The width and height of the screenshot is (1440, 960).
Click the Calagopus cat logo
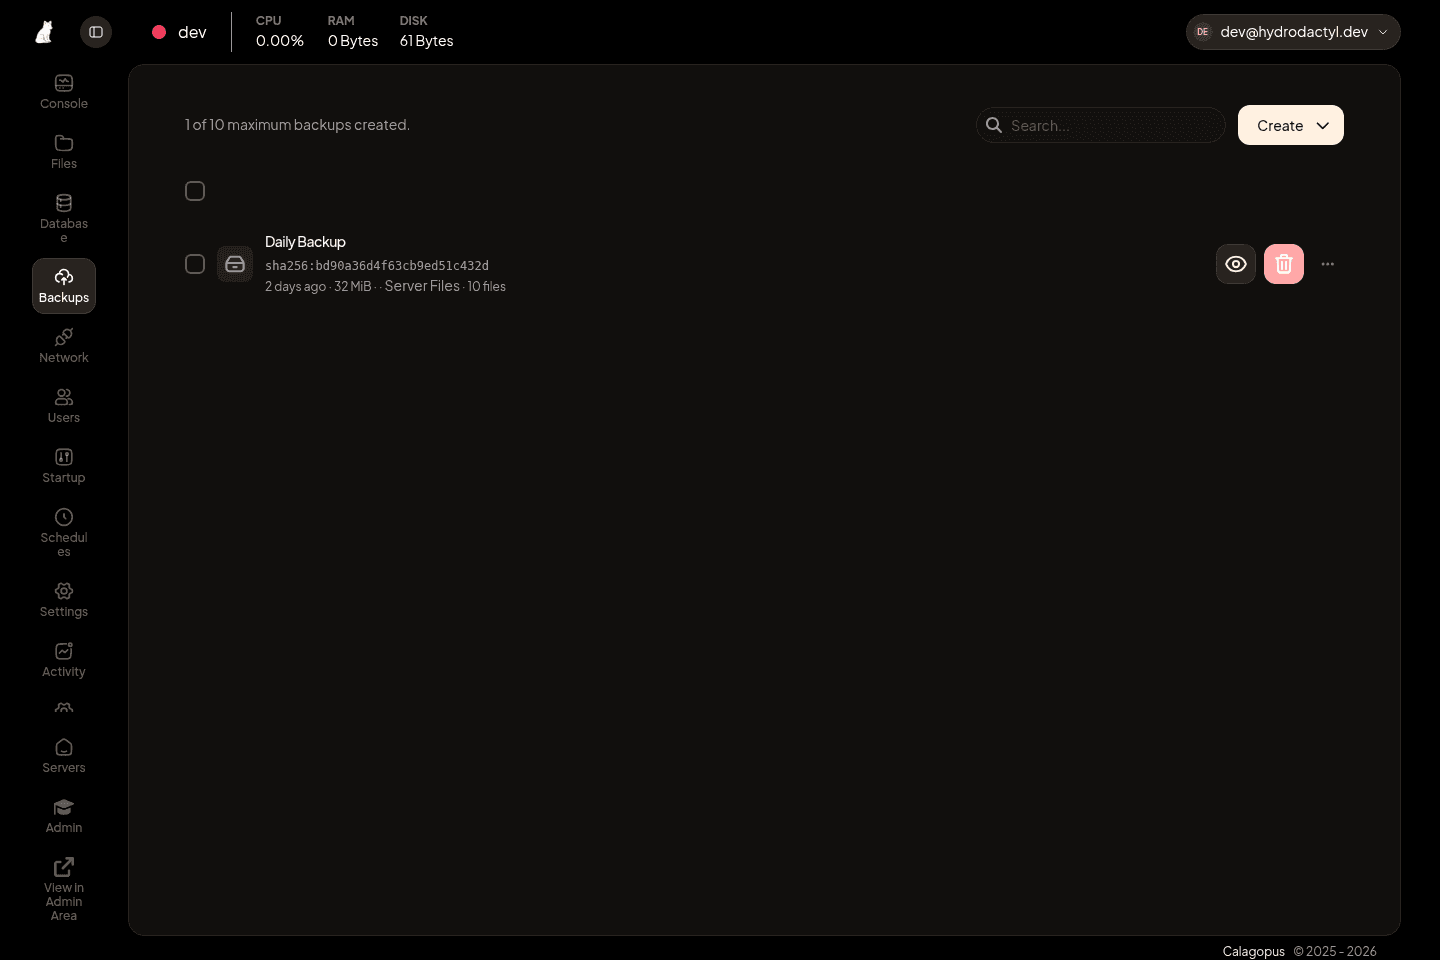pos(44,32)
